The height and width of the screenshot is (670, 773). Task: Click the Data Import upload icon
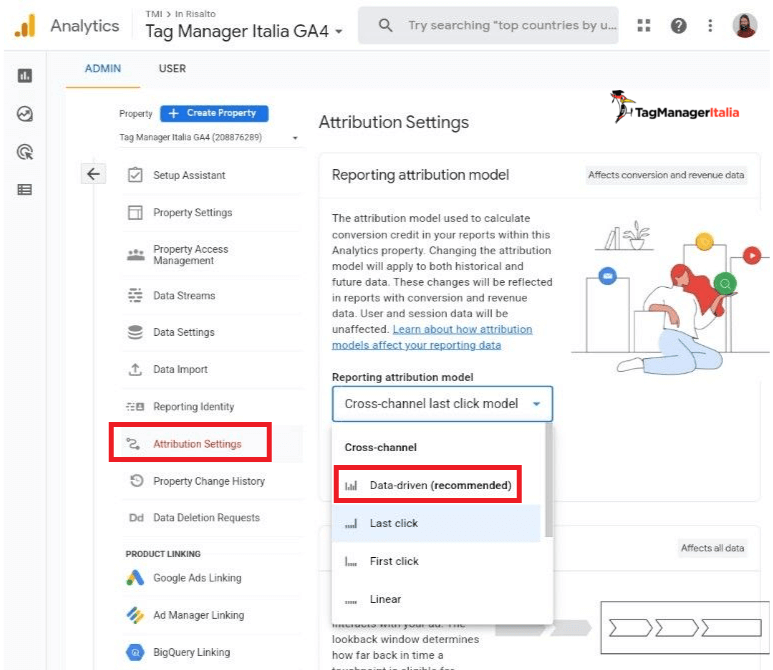pos(135,369)
